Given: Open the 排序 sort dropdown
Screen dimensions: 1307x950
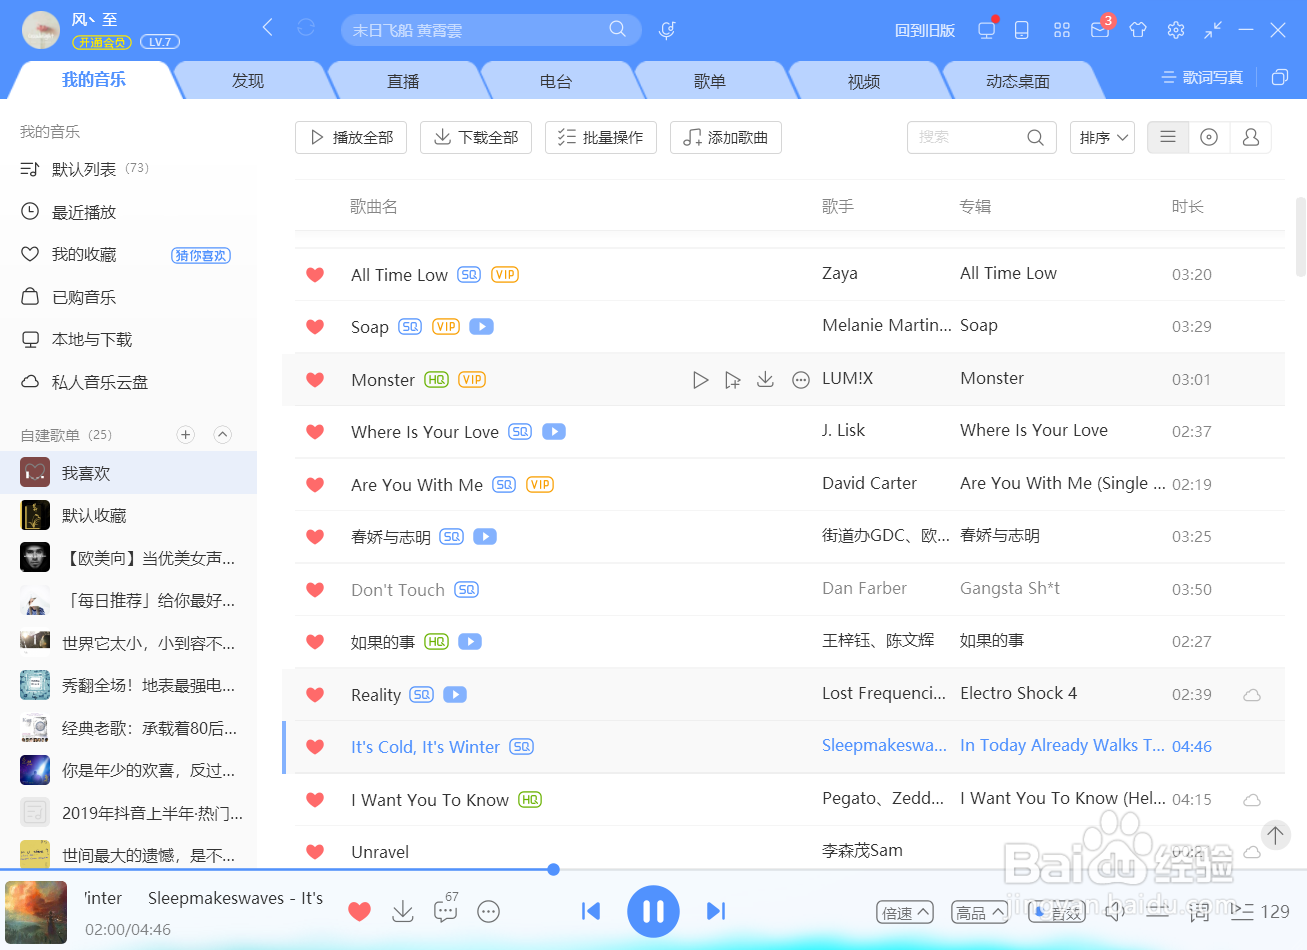Looking at the screenshot, I should pyautogui.click(x=1103, y=137).
